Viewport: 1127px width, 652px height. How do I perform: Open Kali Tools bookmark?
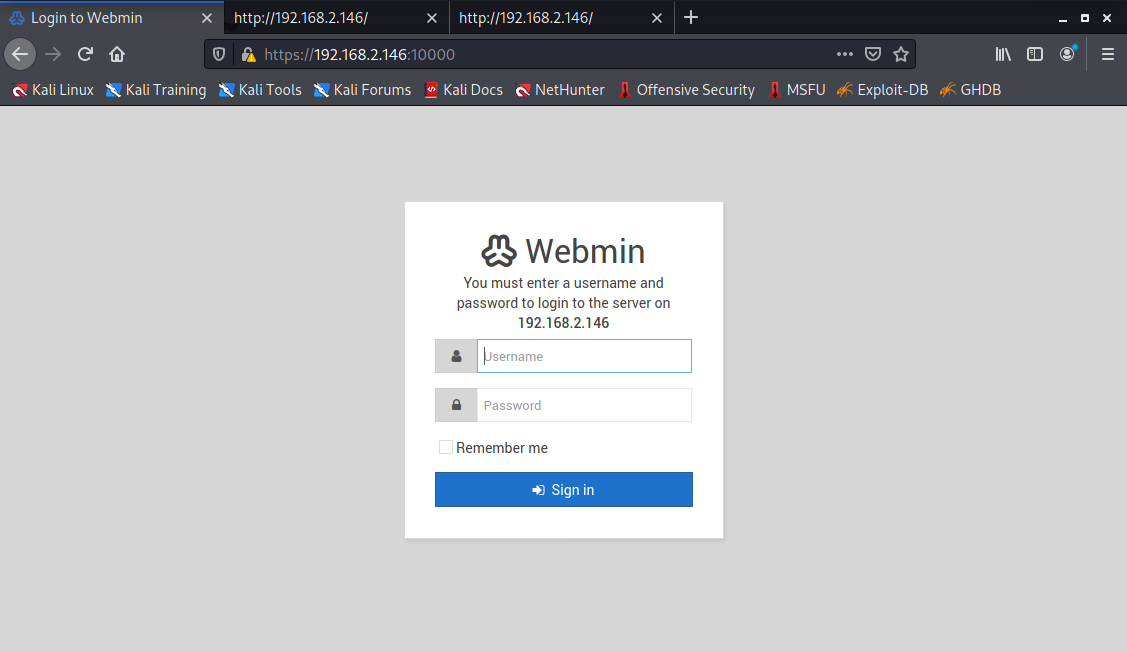tap(260, 90)
